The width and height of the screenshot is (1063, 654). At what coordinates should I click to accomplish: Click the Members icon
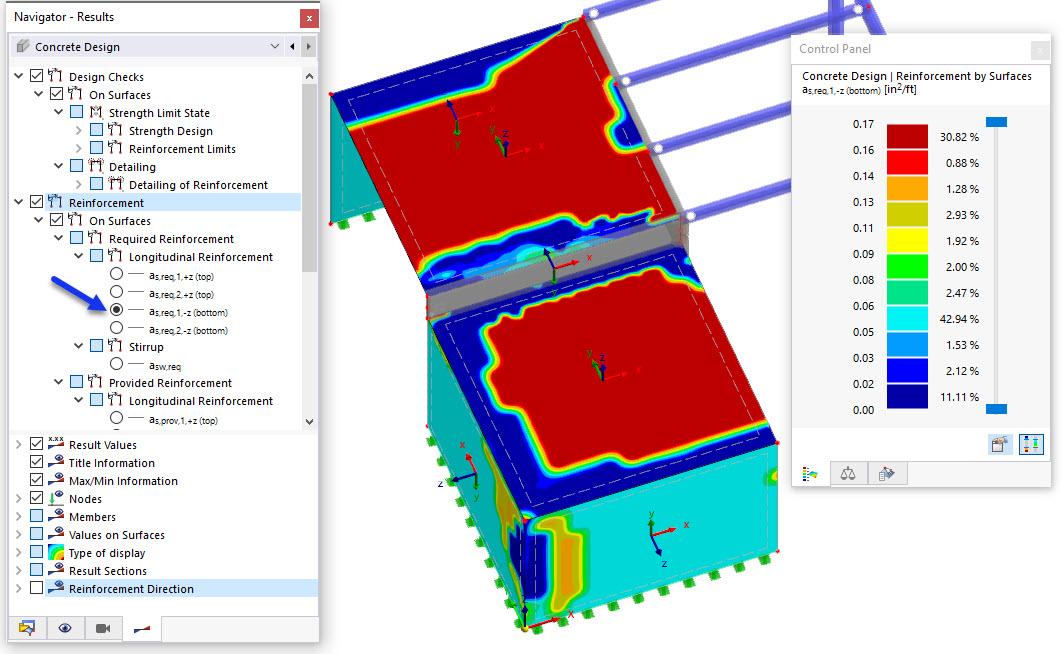coord(56,516)
